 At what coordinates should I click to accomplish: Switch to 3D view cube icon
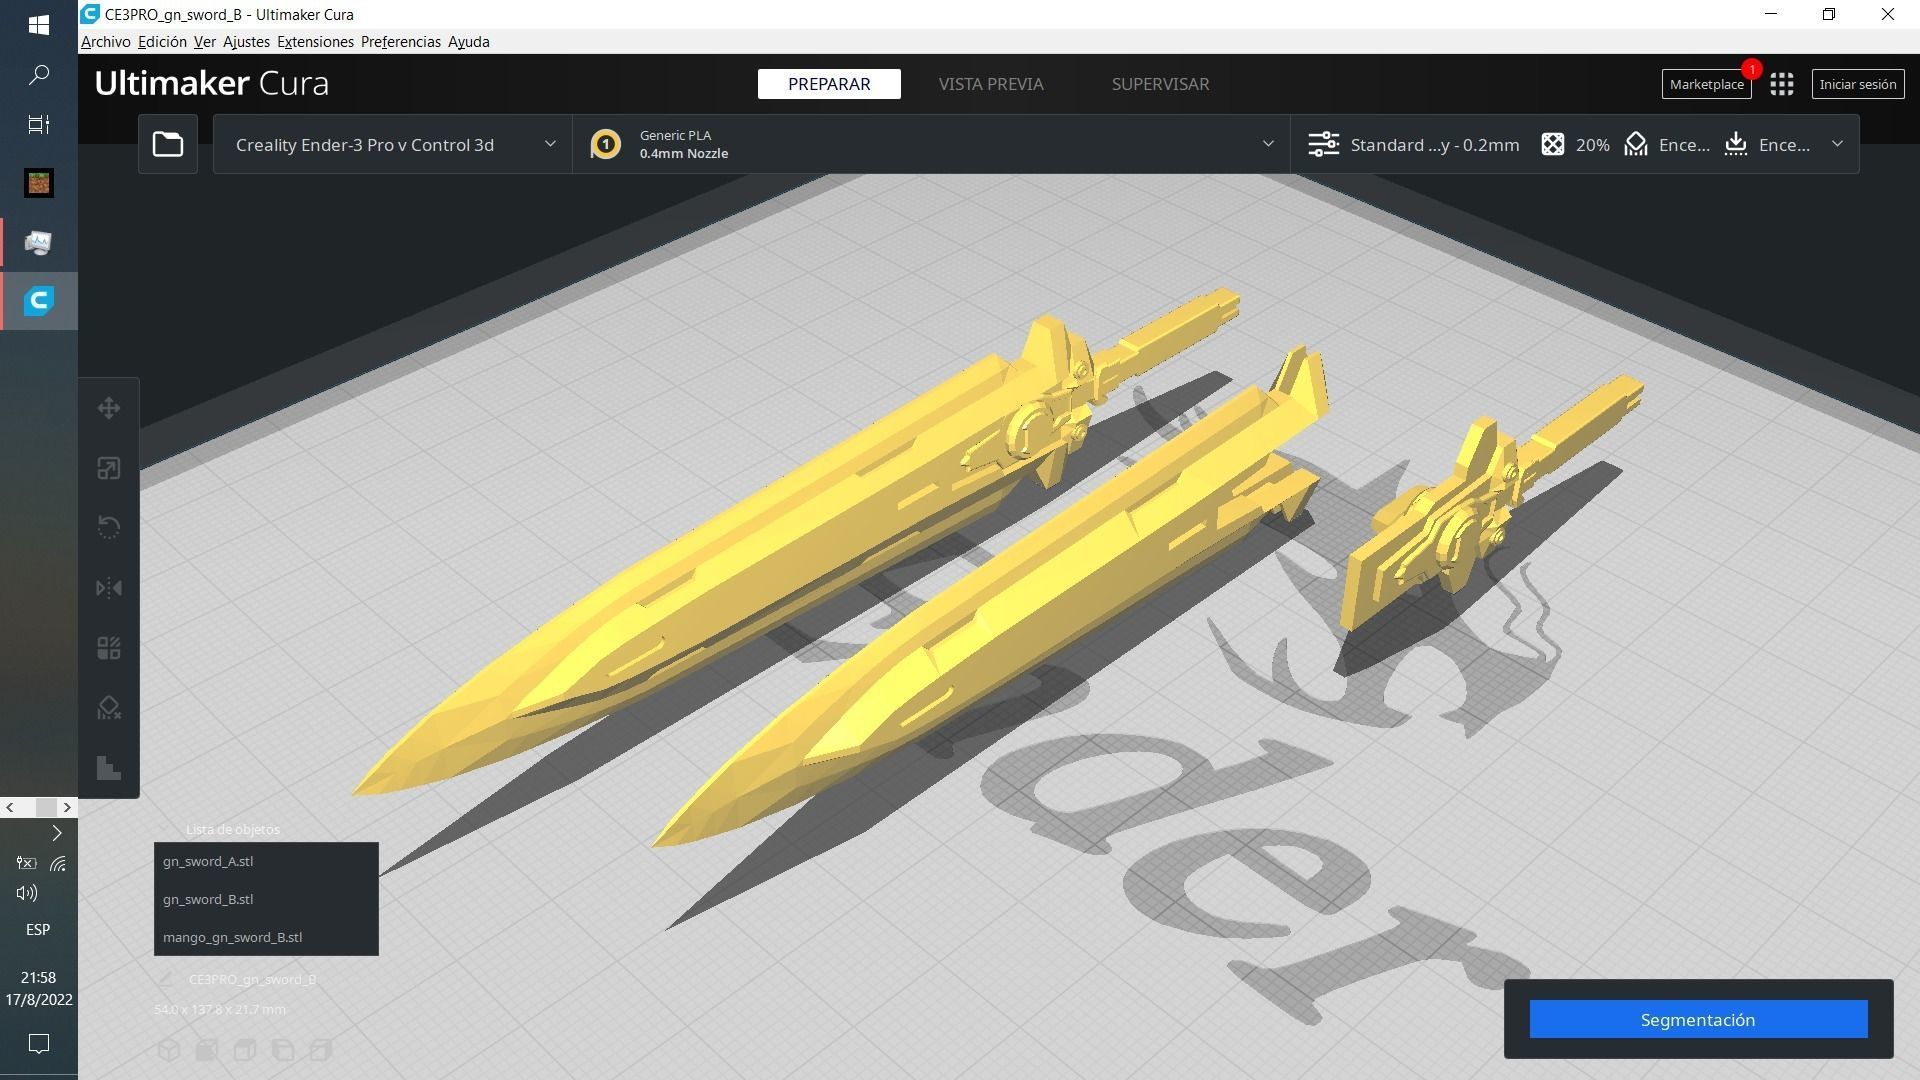click(x=168, y=1050)
